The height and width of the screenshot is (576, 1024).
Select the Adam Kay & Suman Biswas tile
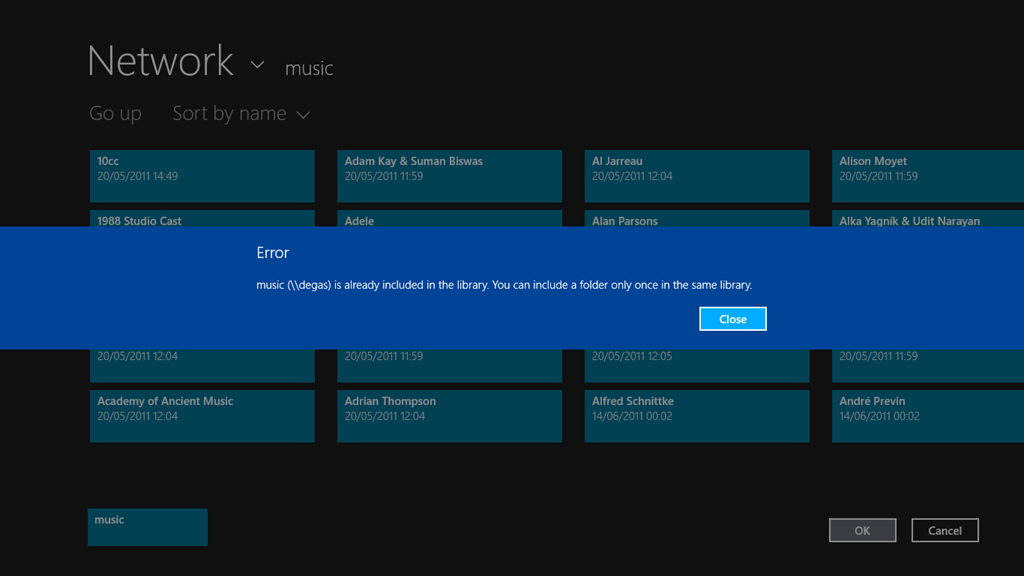449,176
